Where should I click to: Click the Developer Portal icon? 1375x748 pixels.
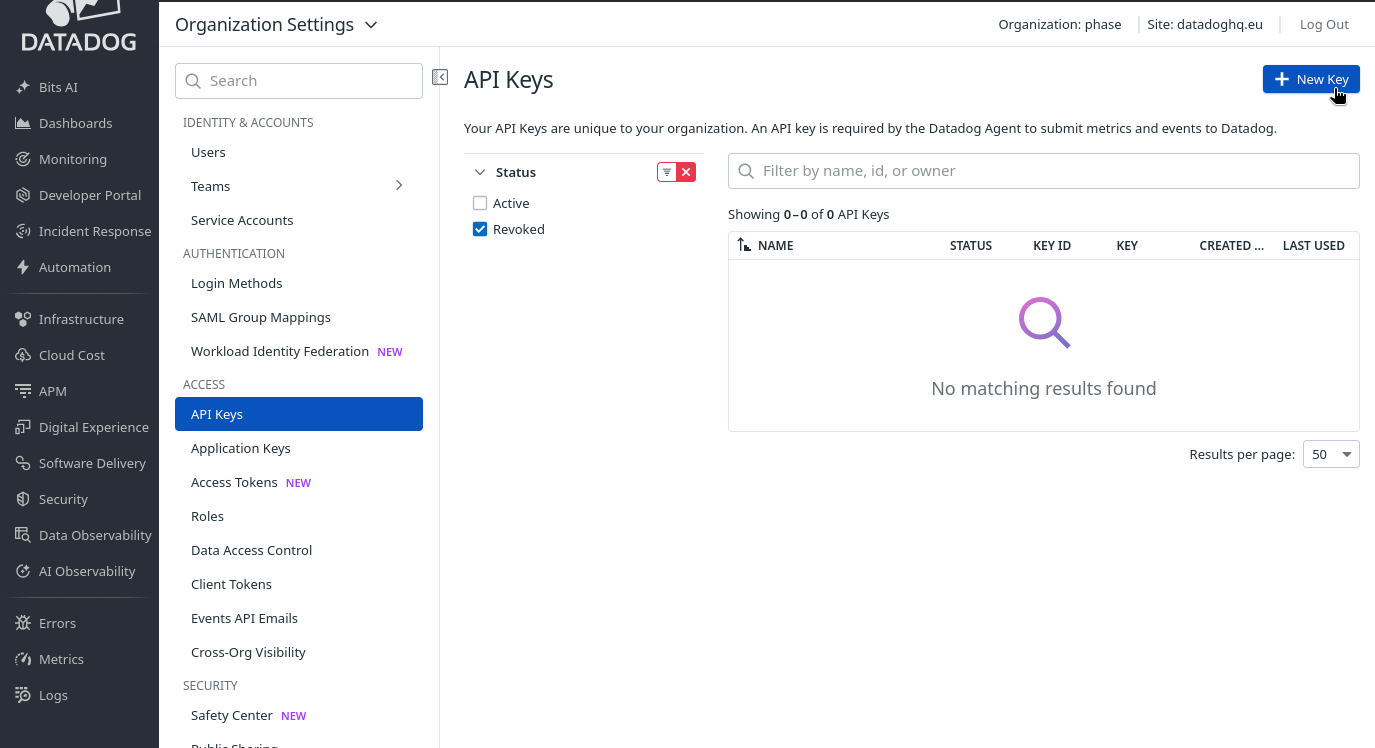click(x=23, y=195)
